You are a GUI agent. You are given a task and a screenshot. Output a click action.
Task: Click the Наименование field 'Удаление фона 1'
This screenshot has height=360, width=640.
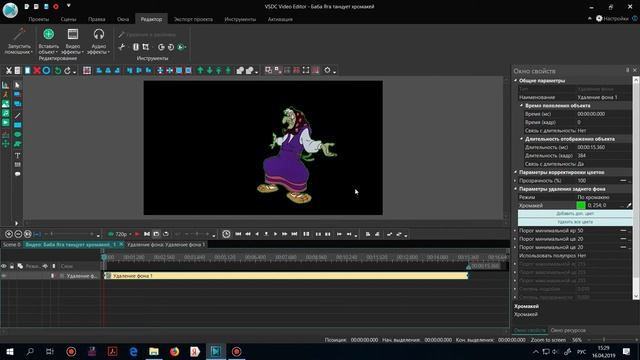604,97
